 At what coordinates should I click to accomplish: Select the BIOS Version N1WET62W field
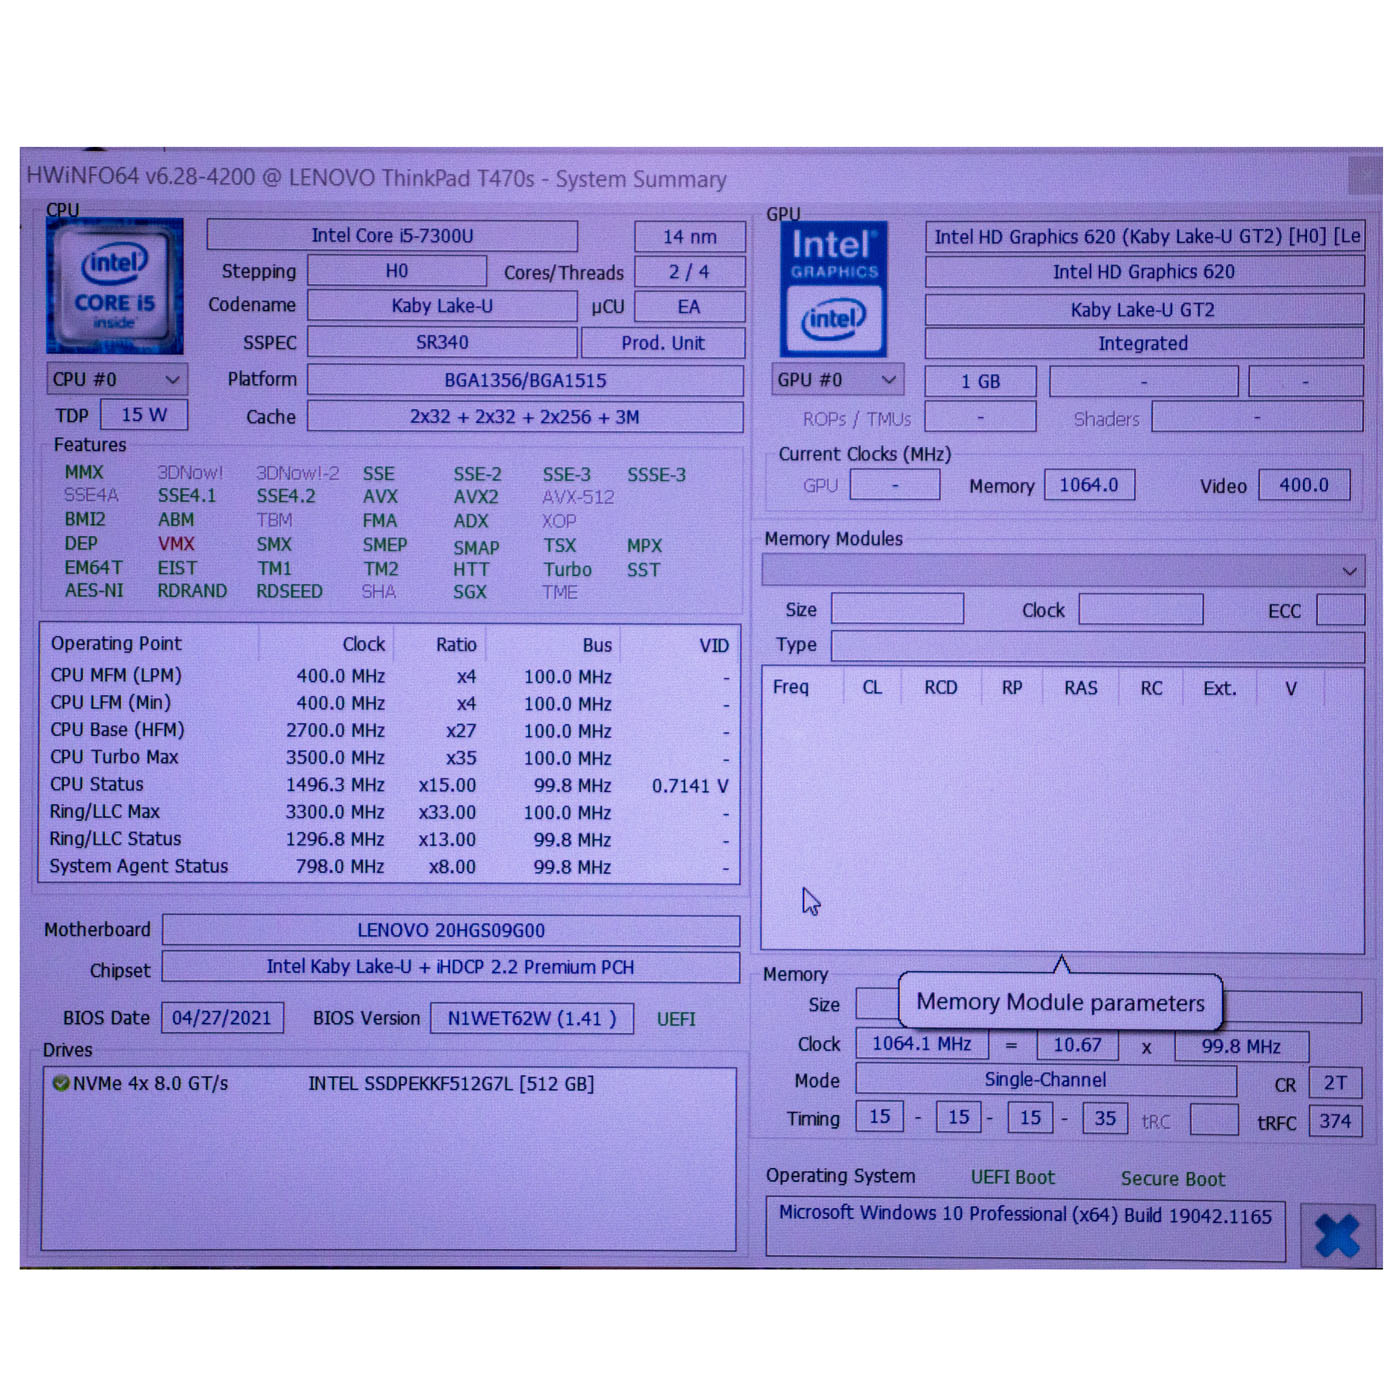pyautogui.click(x=532, y=1019)
